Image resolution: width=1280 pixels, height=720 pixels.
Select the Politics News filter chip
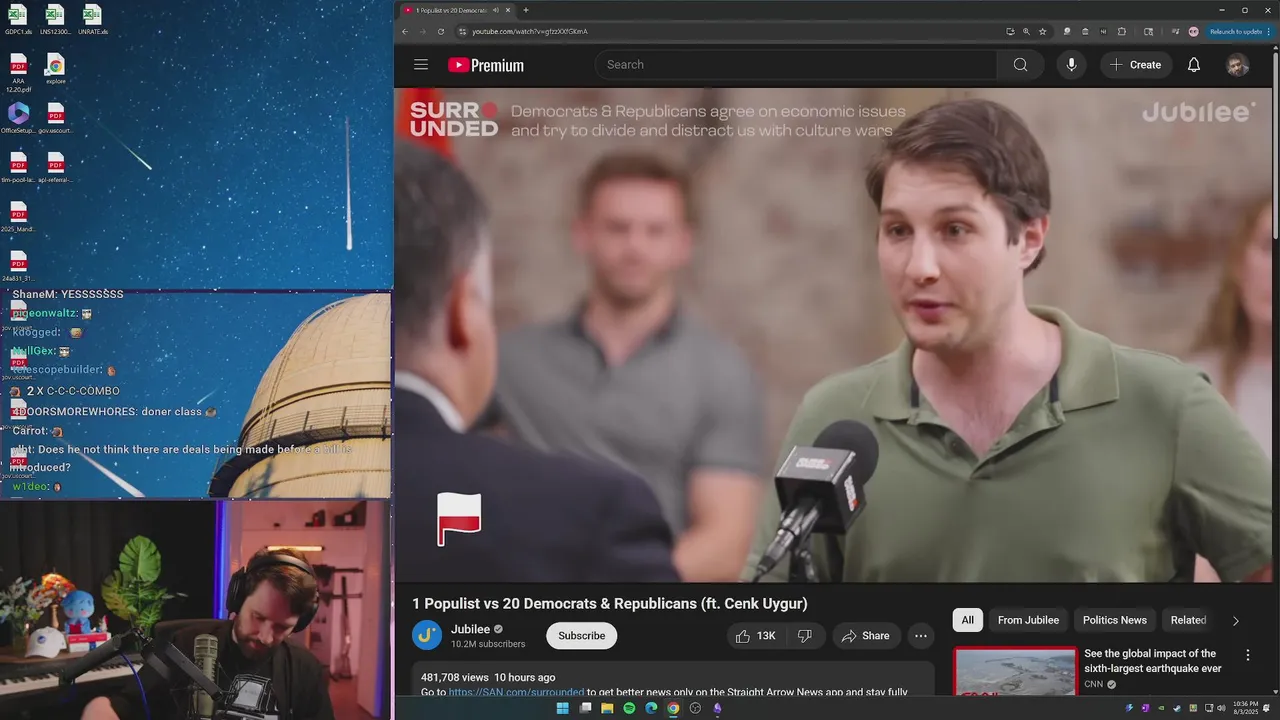point(1114,620)
